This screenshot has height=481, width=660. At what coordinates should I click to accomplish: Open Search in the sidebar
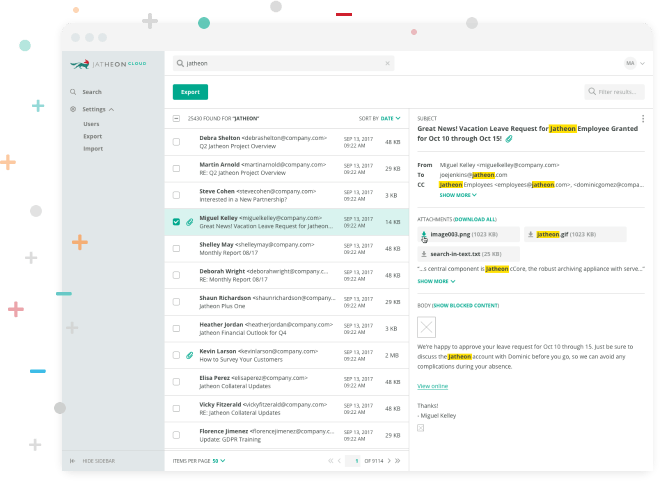[x=92, y=92]
